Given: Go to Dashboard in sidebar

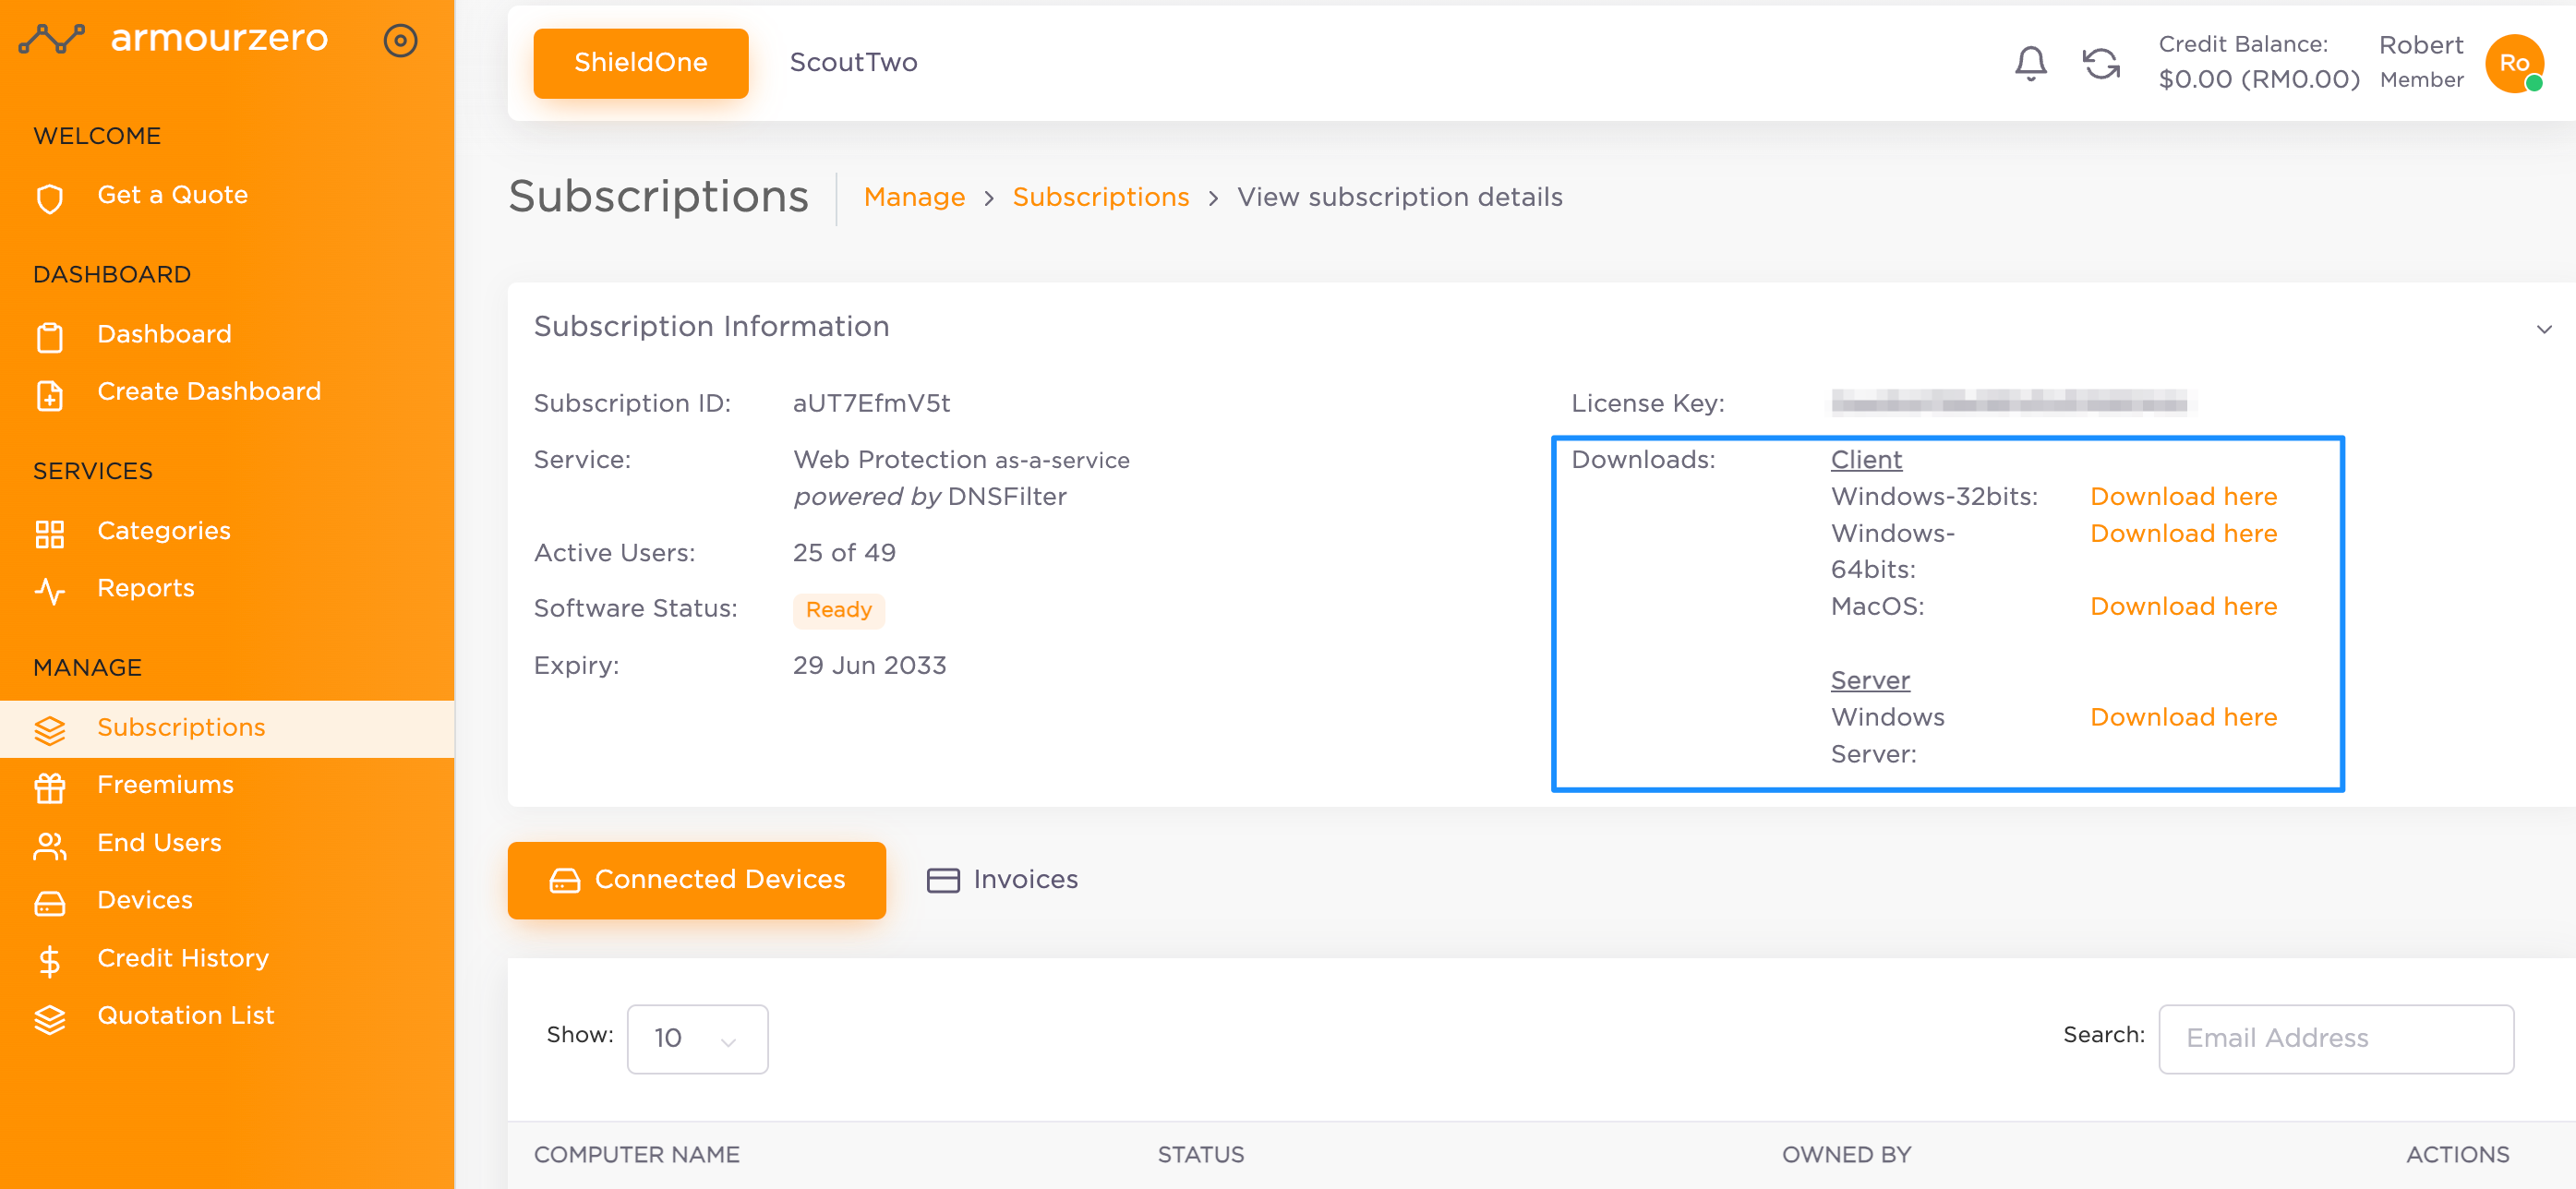Looking at the screenshot, I should pyautogui.click(x=164, y=334).
